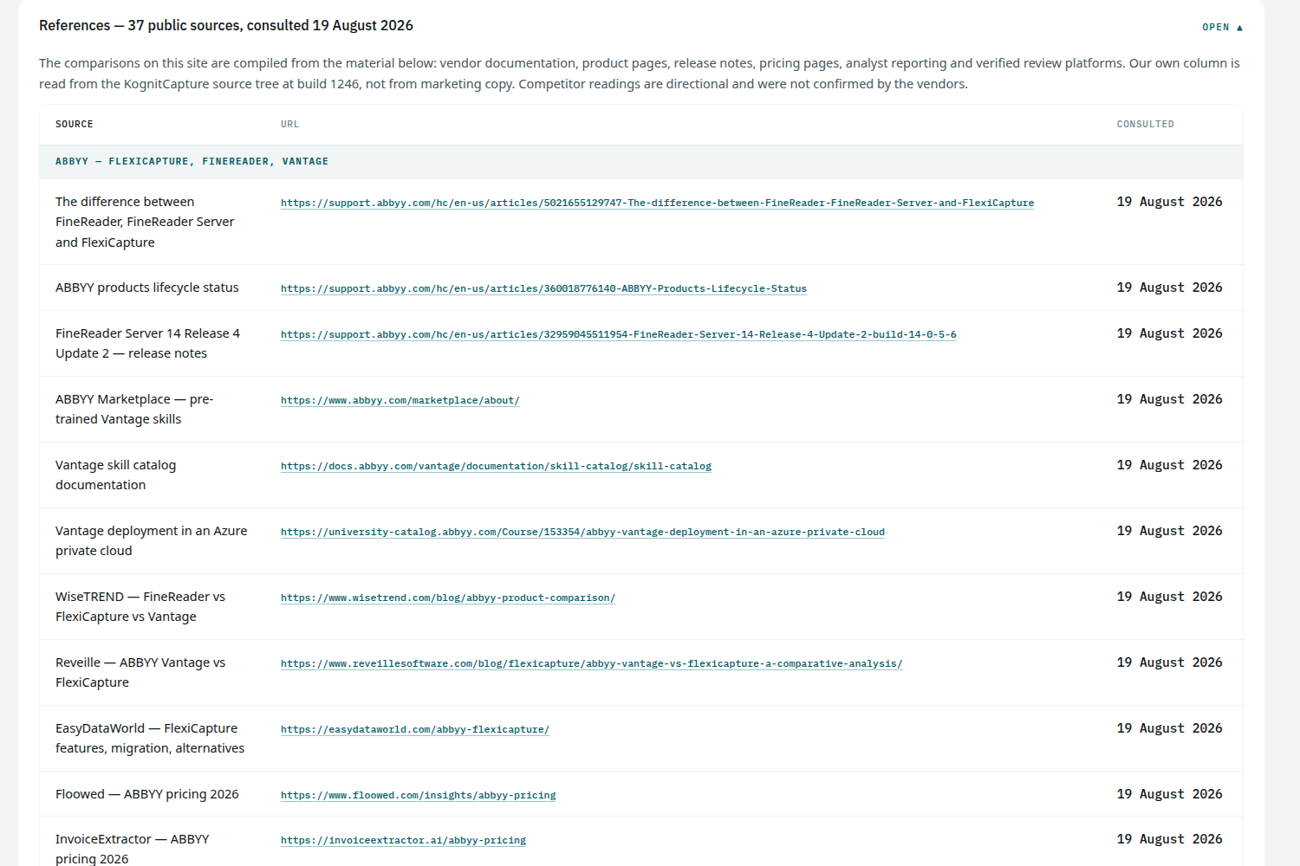Viewport: 1300px width, 866px height.
Task: Click the CONSULTED column header
Action: tap(1145, 124)
